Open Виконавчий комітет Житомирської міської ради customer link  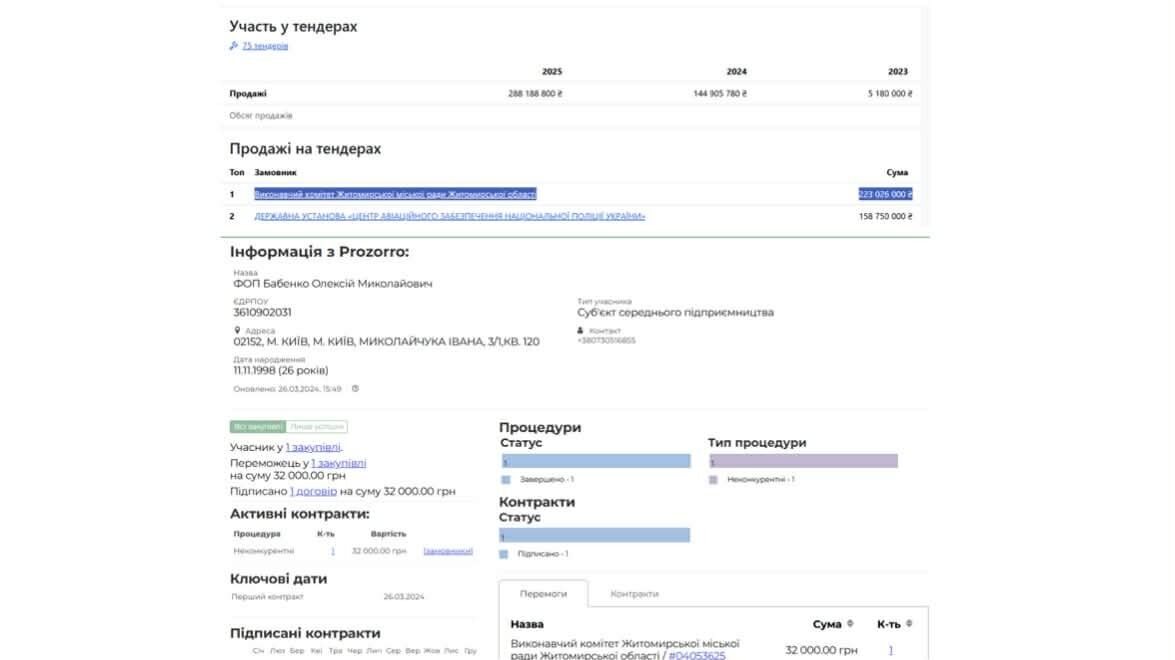tap(395, 194)
